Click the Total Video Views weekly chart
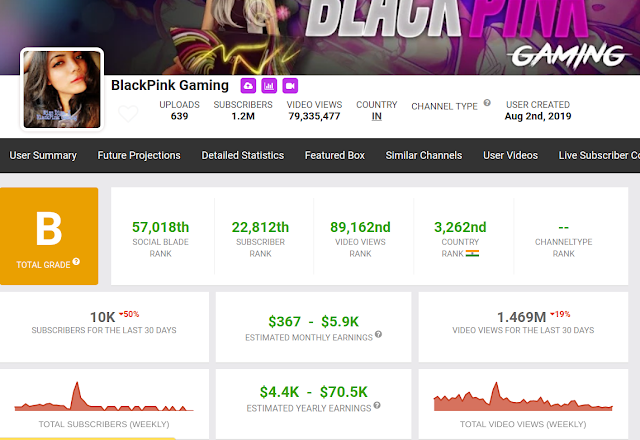The width and height of the screenshot is (640, 440). point(523,396)
